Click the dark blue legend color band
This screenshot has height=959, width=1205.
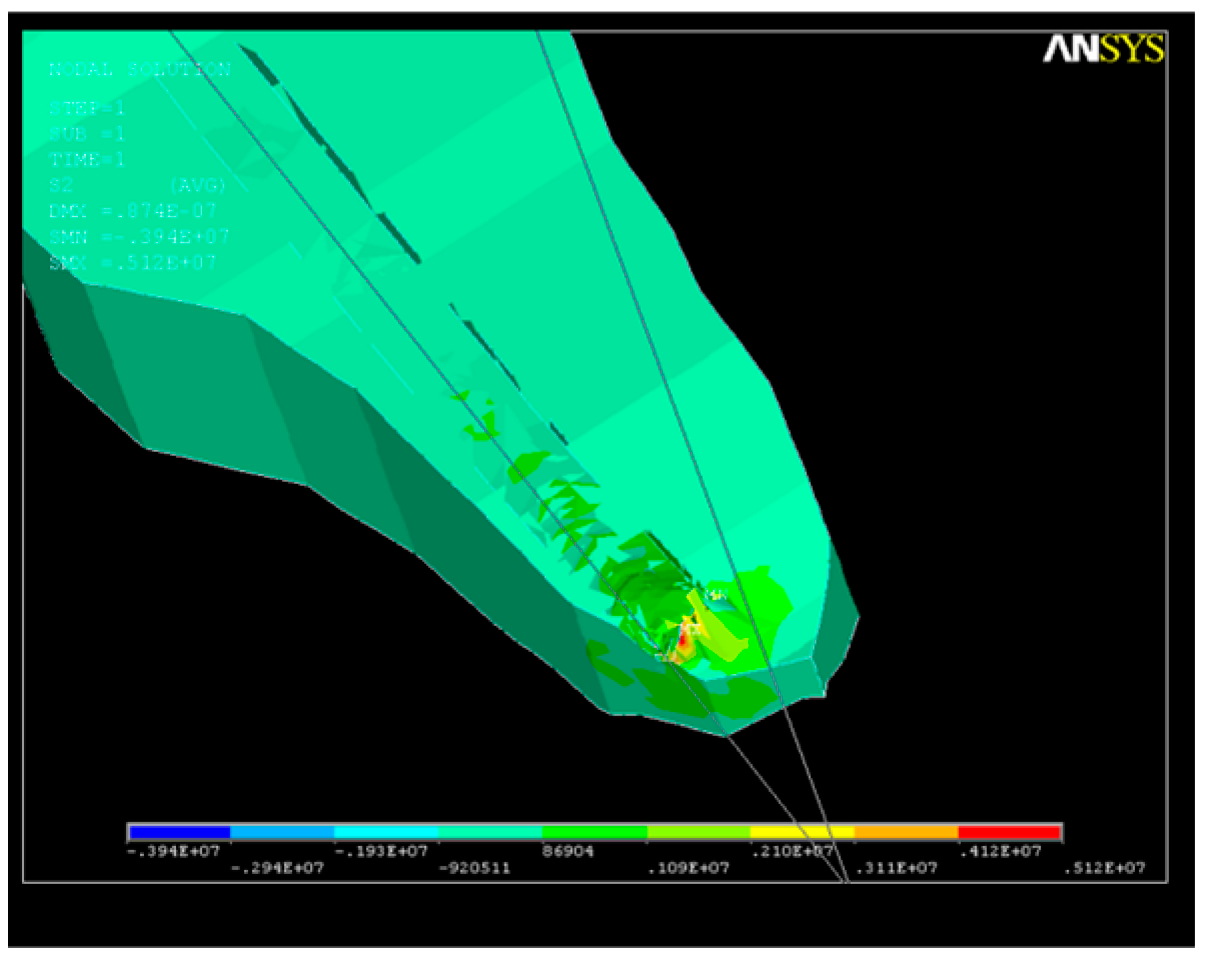(180, 832)
